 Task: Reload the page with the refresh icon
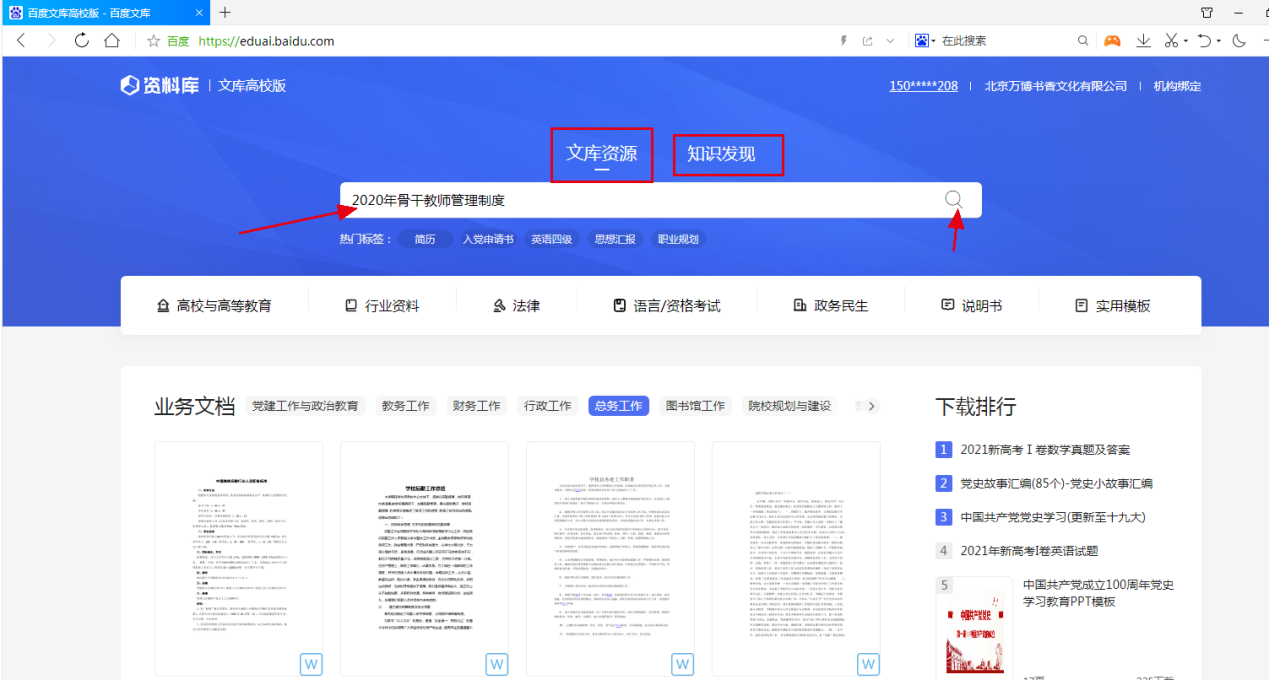(x=82, y=41)
